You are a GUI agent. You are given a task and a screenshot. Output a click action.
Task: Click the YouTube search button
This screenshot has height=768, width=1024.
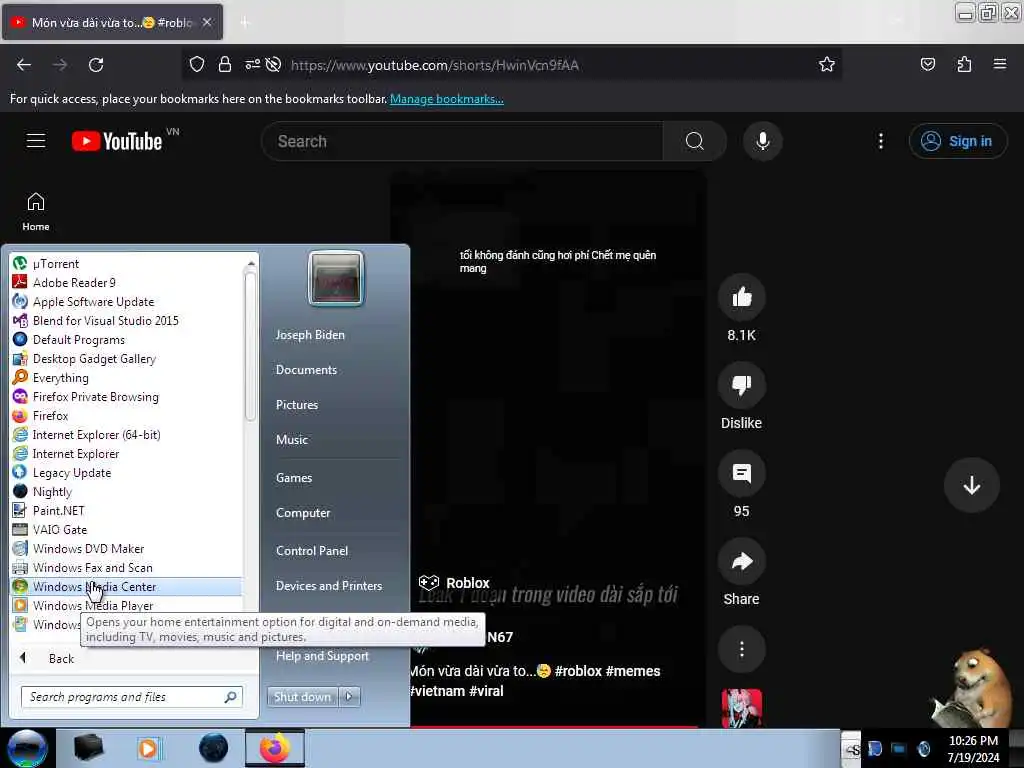[x=695, y=141]
